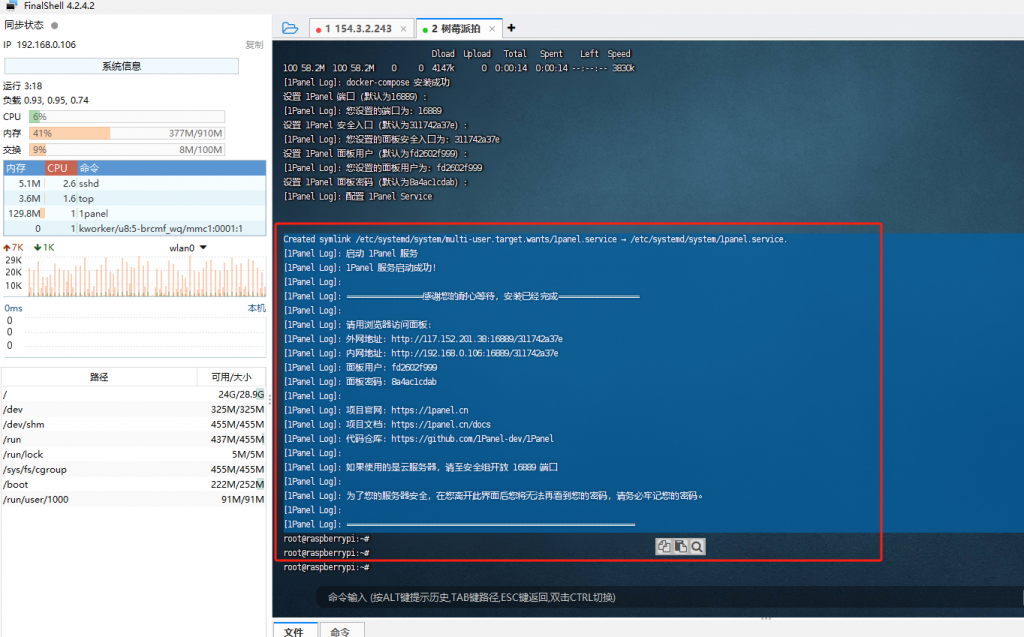Click the '1Panel 服务启动成功!' log line

click(360, 268)
